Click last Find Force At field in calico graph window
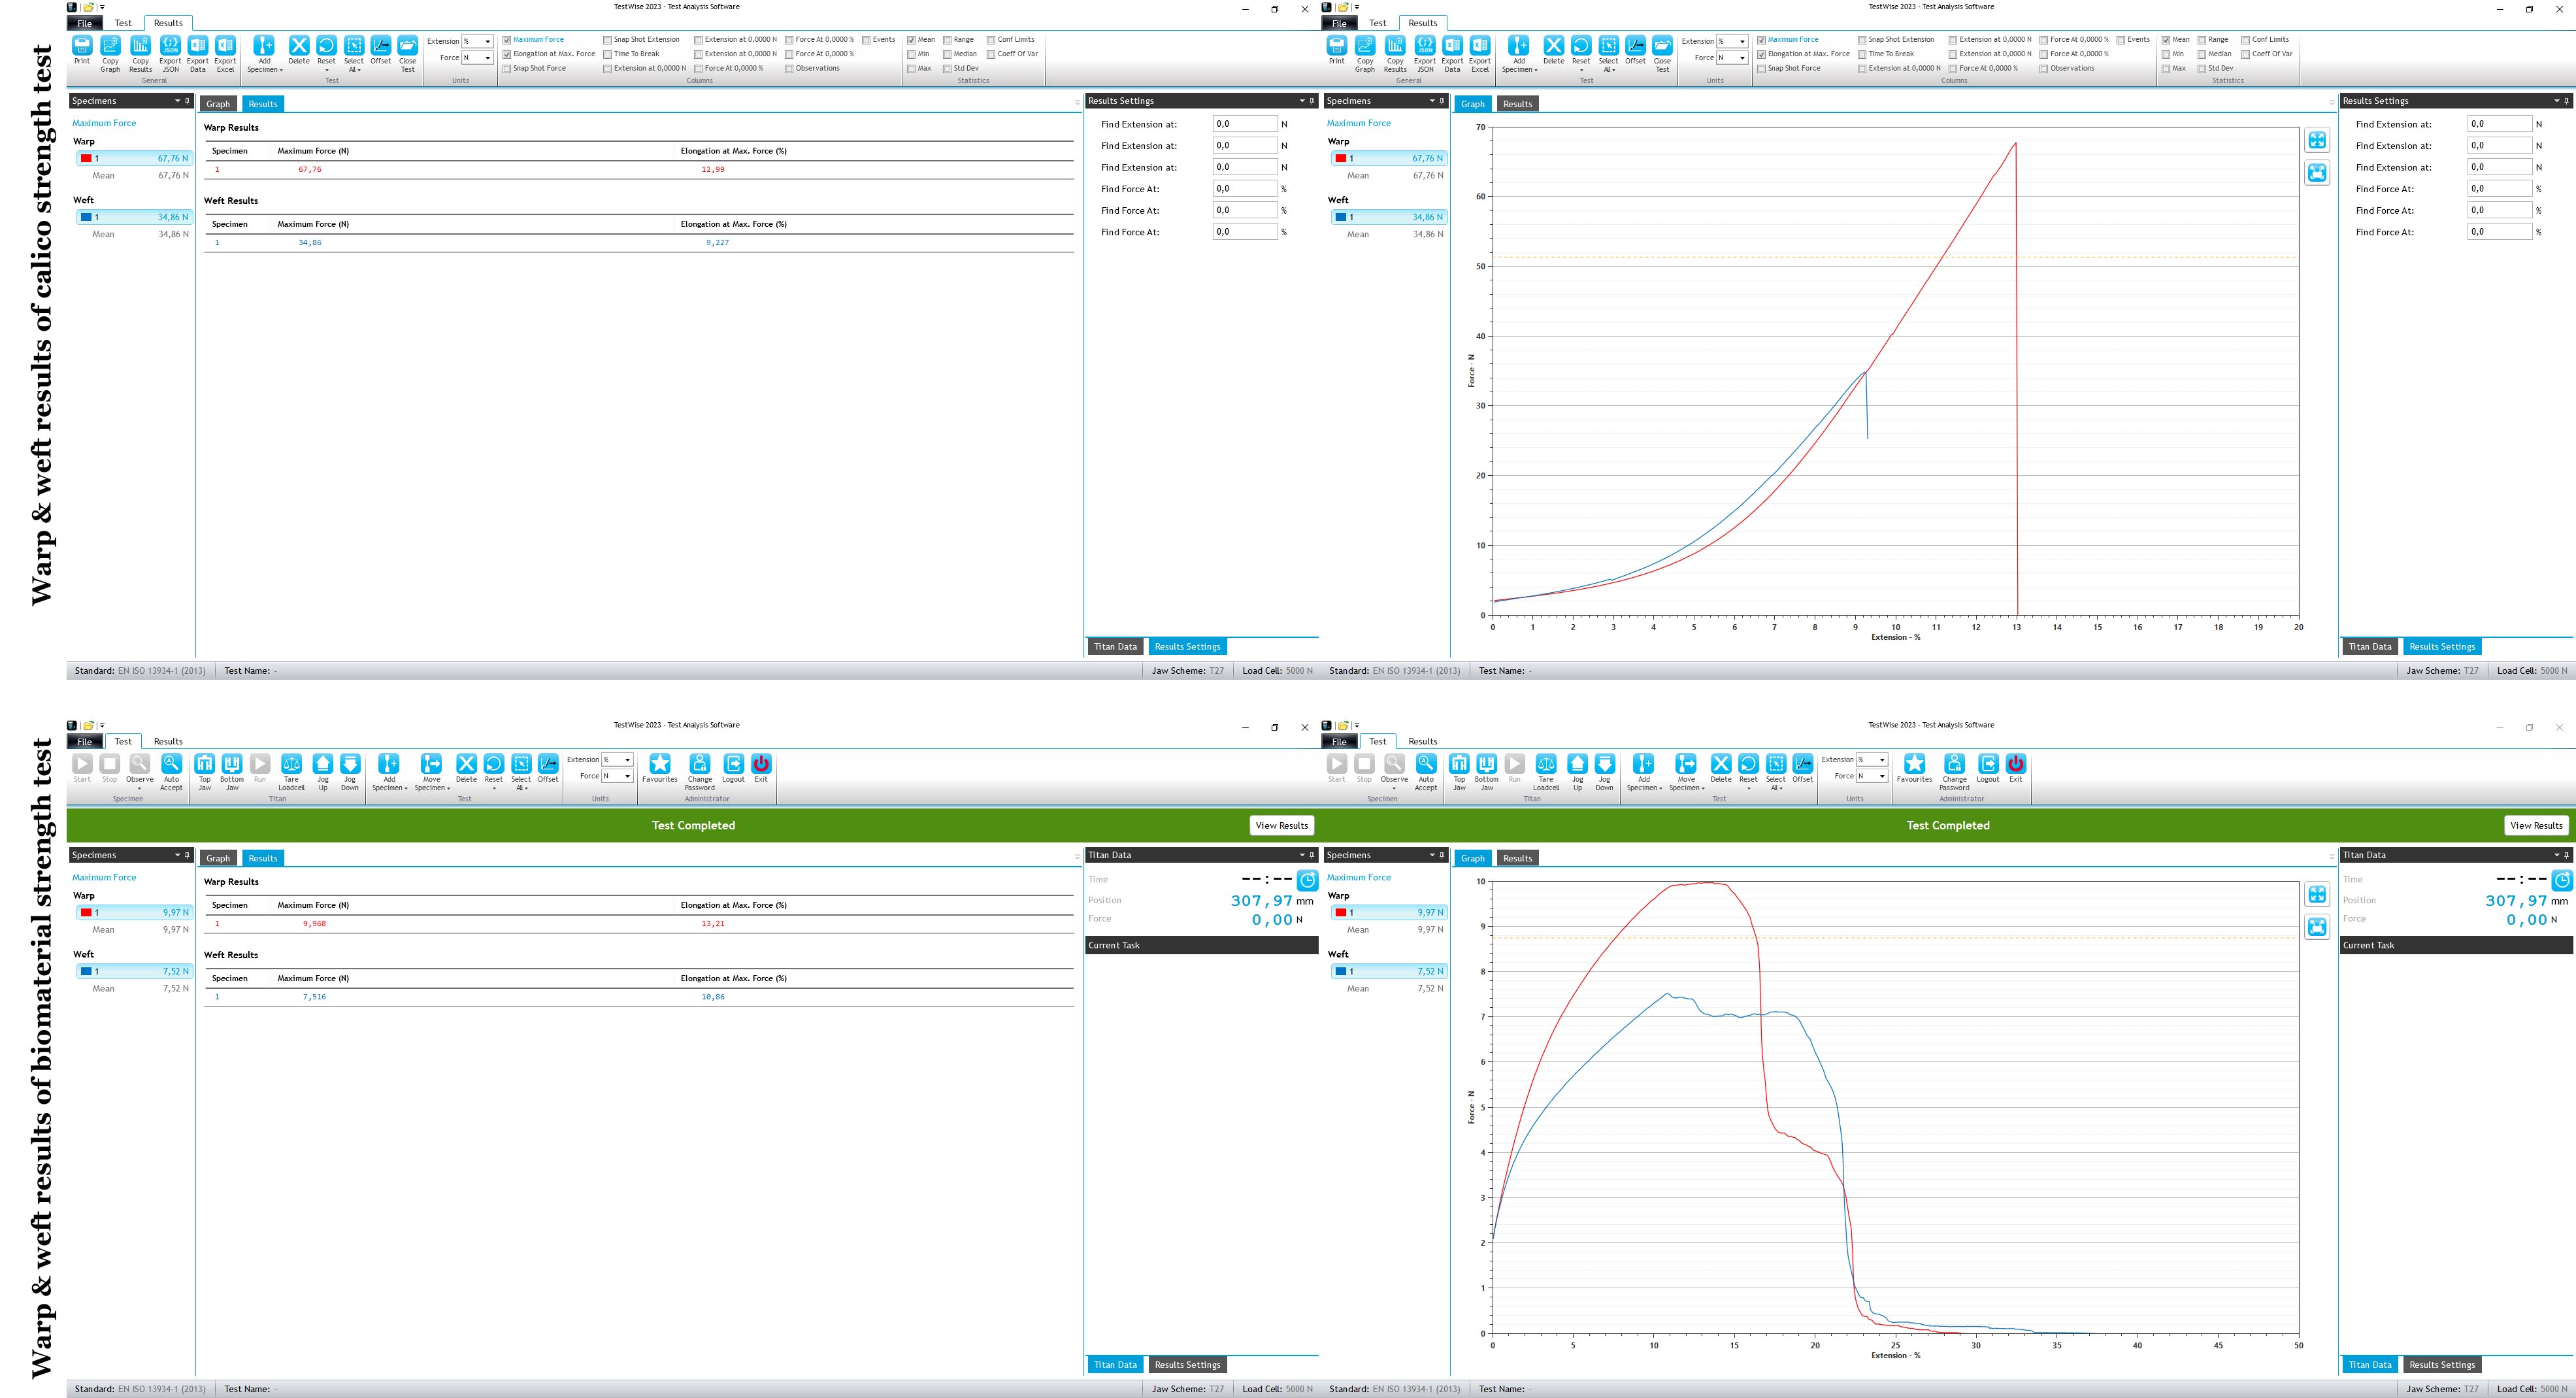Image resolution: width=2576 pixels, height=1398 pixels. [2499, 232]
